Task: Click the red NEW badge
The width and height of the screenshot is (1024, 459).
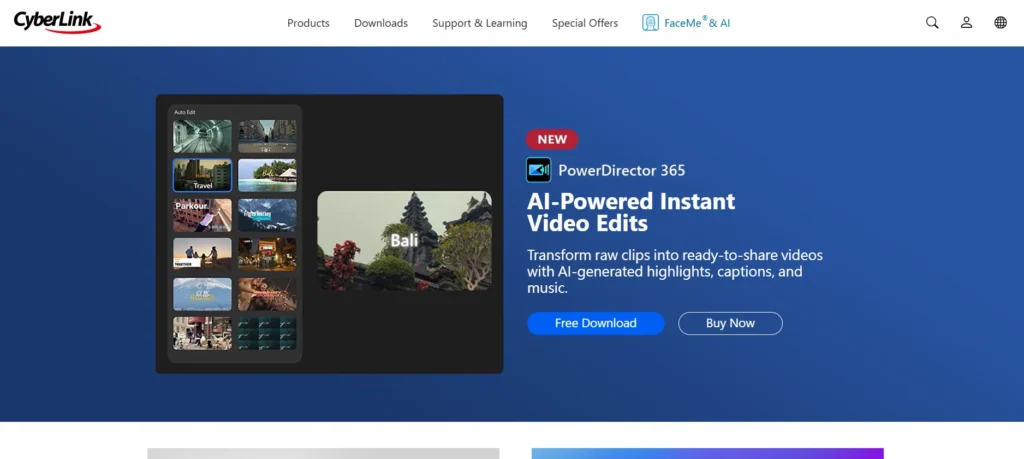Action: [x=552, y=139]
